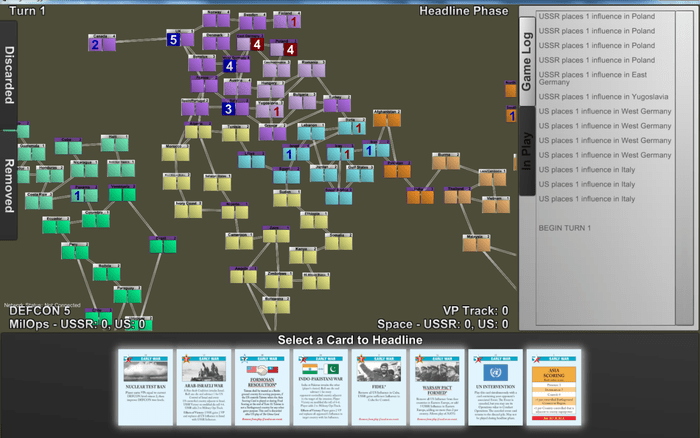Click the "Space - USSR: 0, US: 0" readout

tap(442, 324)
